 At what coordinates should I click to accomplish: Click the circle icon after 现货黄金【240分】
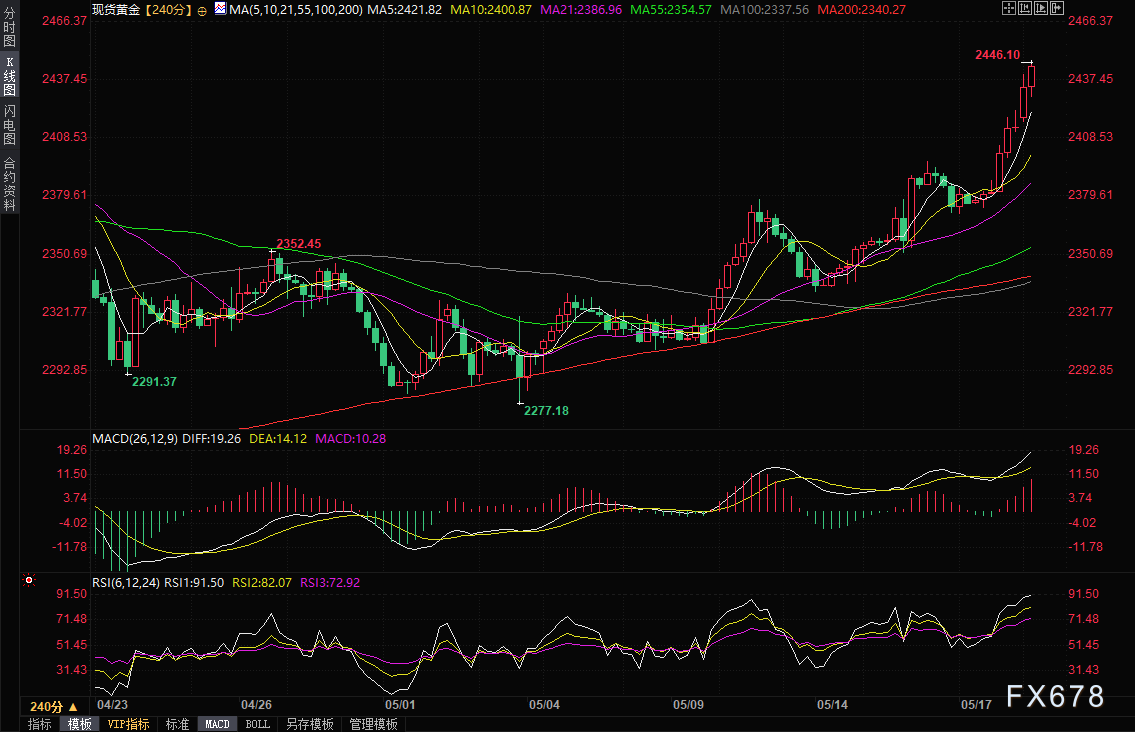tap(203, 9)
